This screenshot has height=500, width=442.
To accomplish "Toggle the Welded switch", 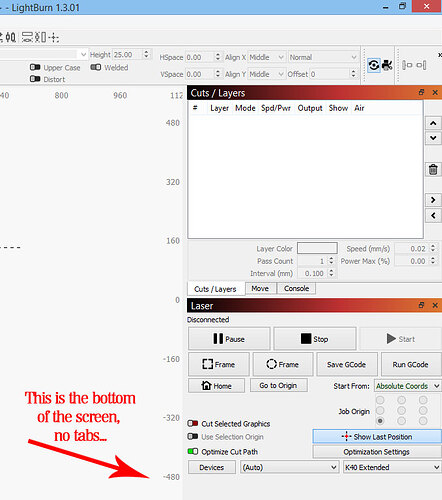I will tap(96, 67).
